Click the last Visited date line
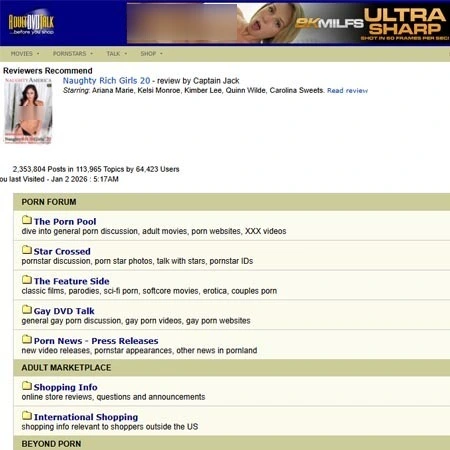 [x=59, y=179]
